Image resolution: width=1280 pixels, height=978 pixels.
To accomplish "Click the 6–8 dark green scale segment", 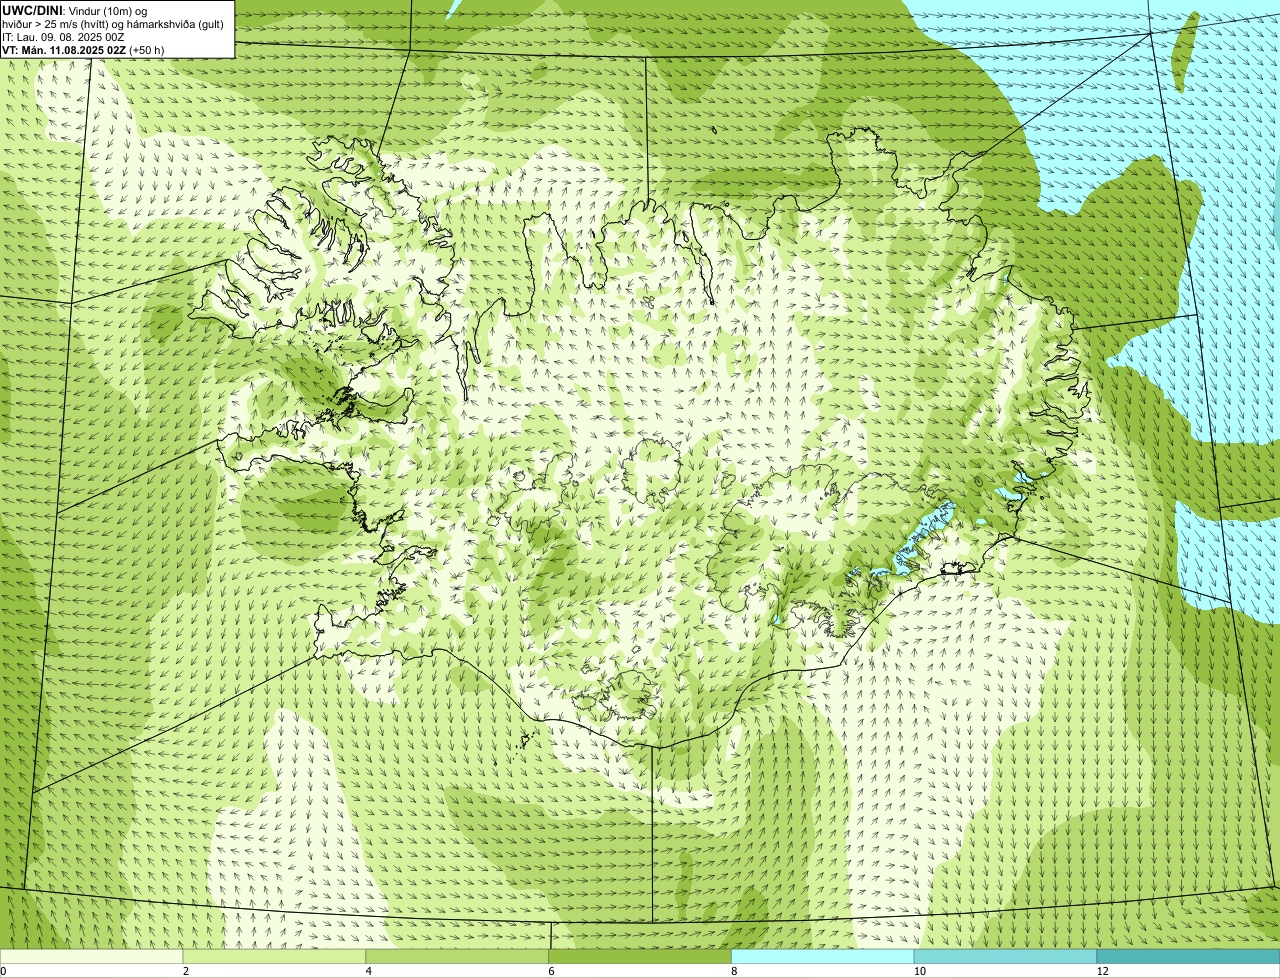I will point(640,957).
